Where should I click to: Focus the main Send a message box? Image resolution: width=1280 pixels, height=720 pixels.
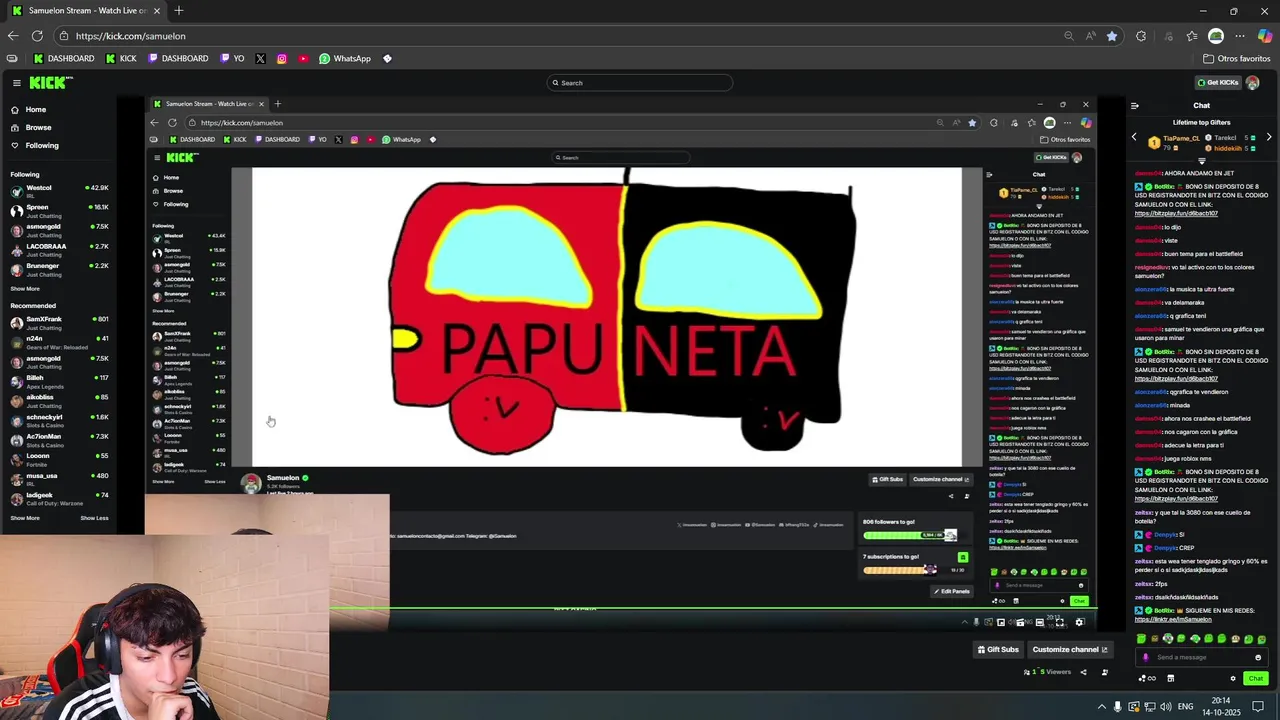click(1202, 657)
